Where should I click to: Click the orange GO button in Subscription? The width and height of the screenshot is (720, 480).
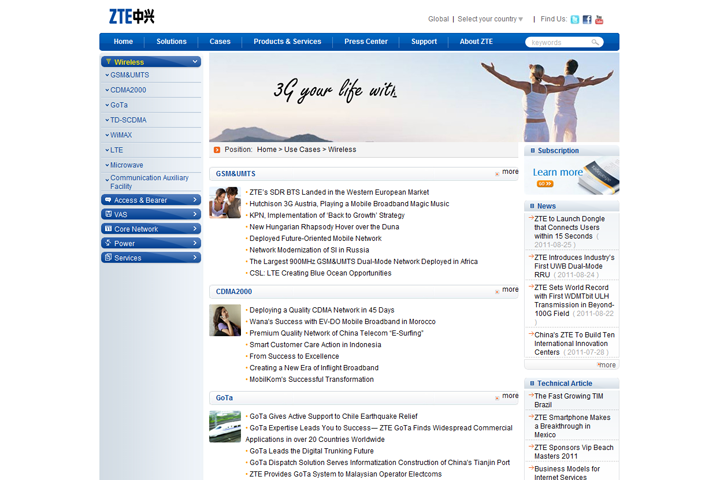544,184
